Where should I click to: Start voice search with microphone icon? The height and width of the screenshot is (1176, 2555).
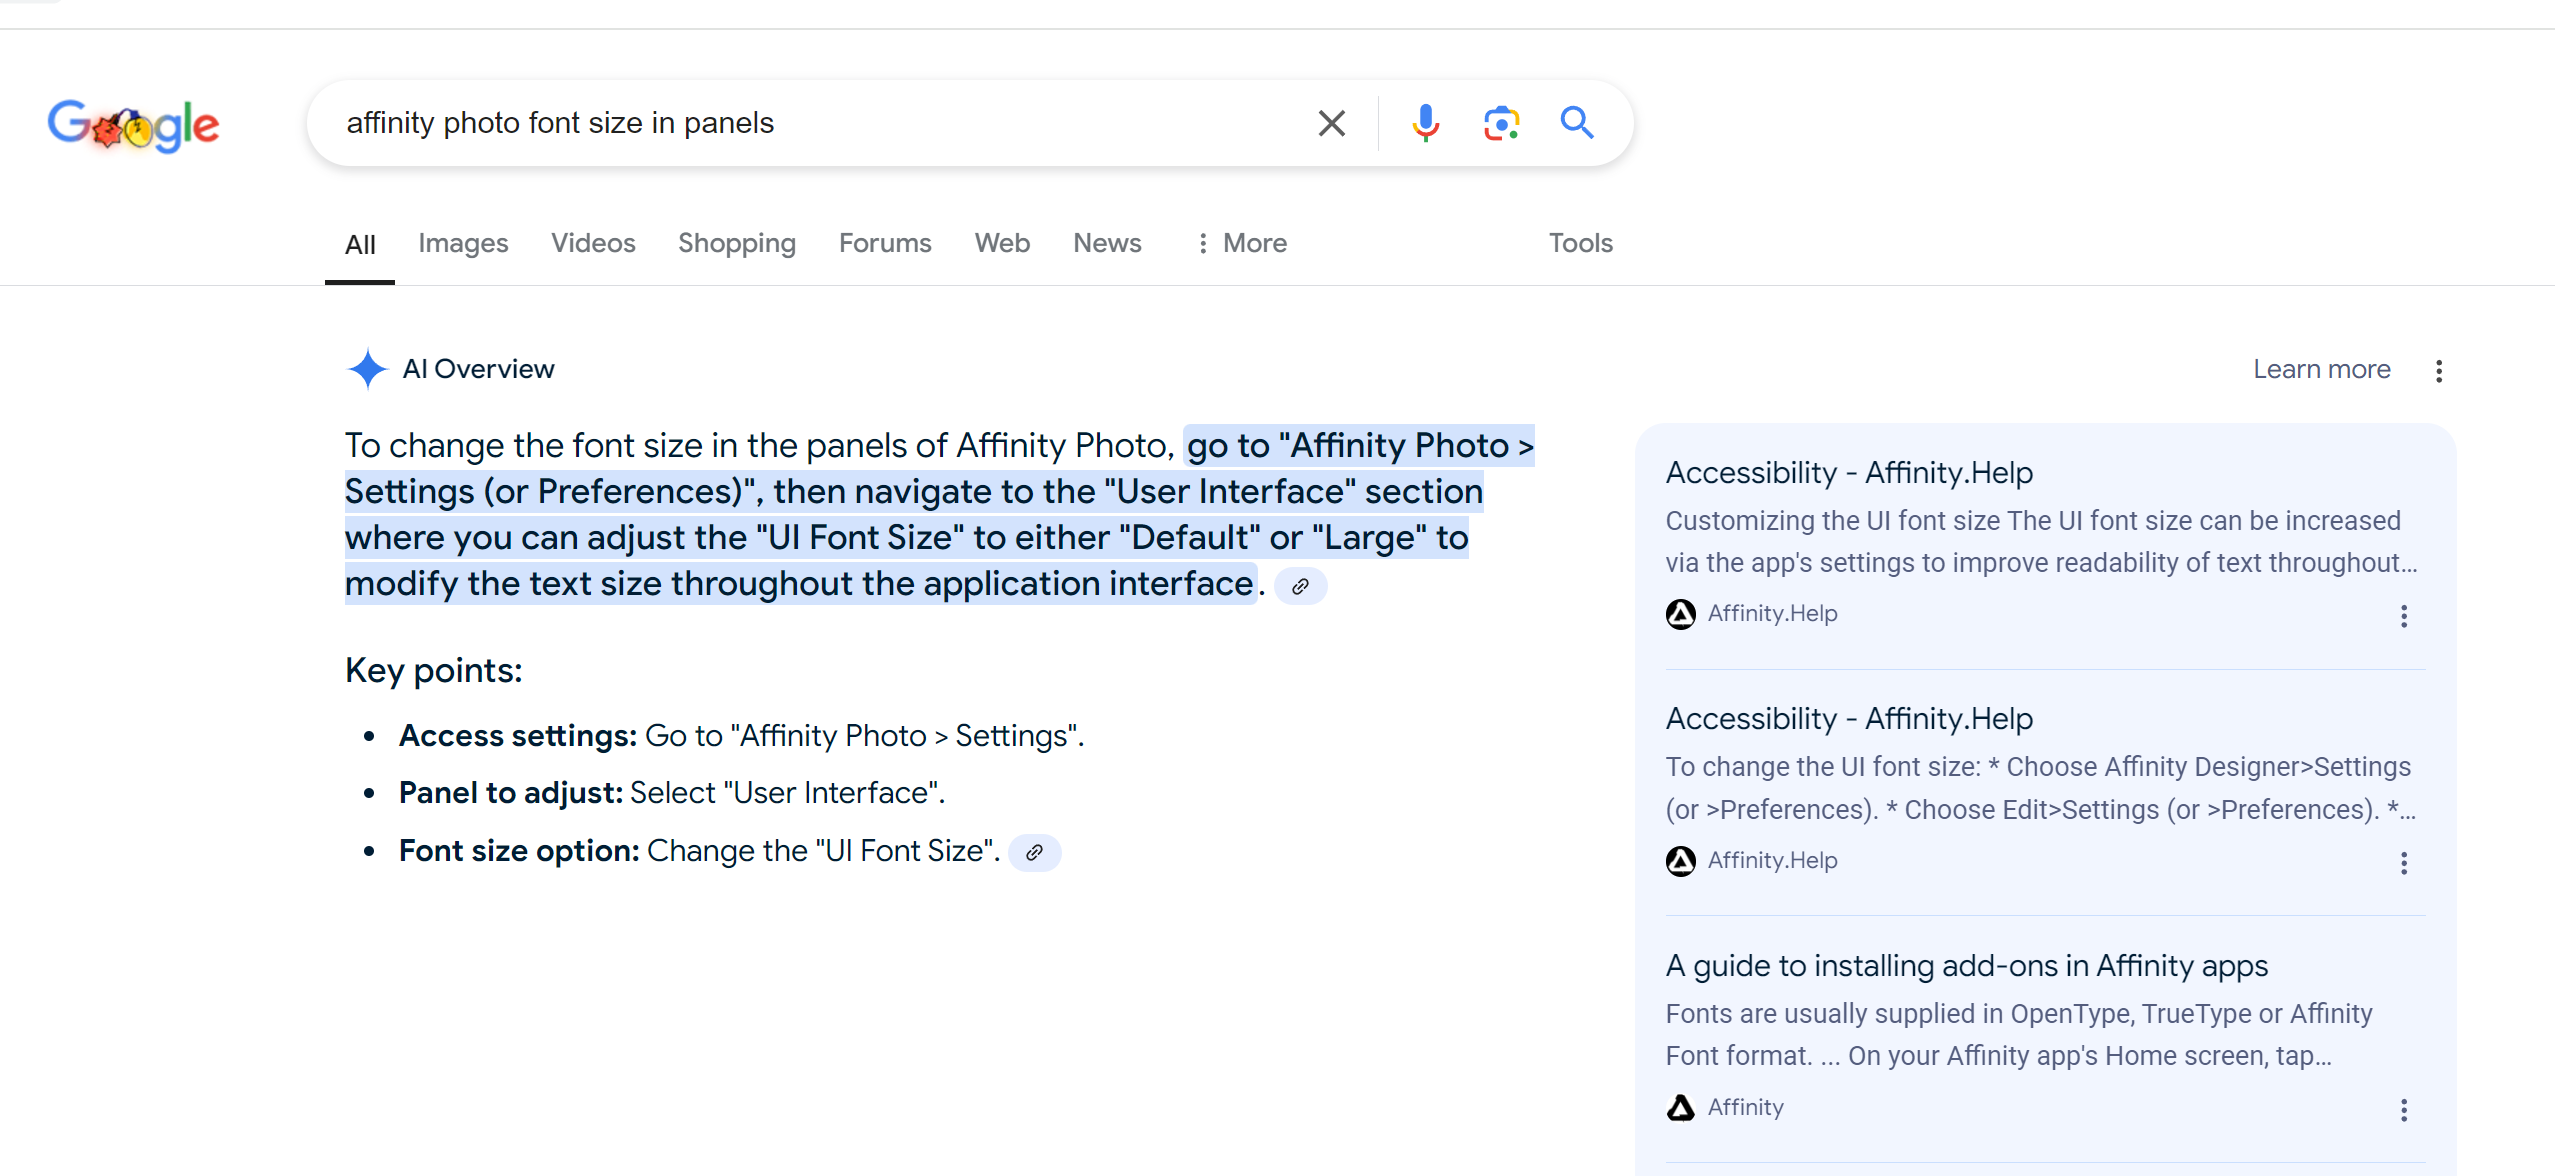1425,123
